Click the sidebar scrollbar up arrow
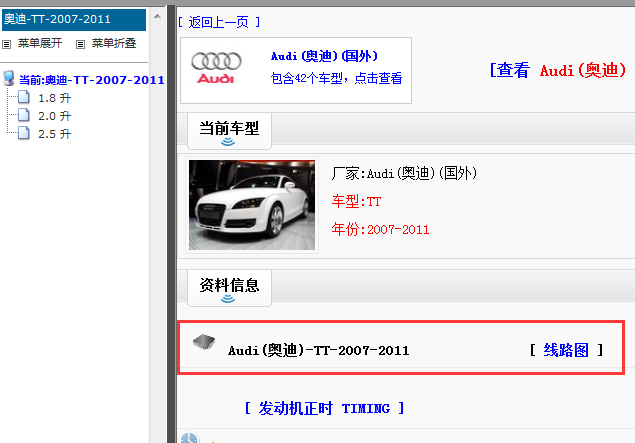Viewport: 635px width, 443px height. 158,17
